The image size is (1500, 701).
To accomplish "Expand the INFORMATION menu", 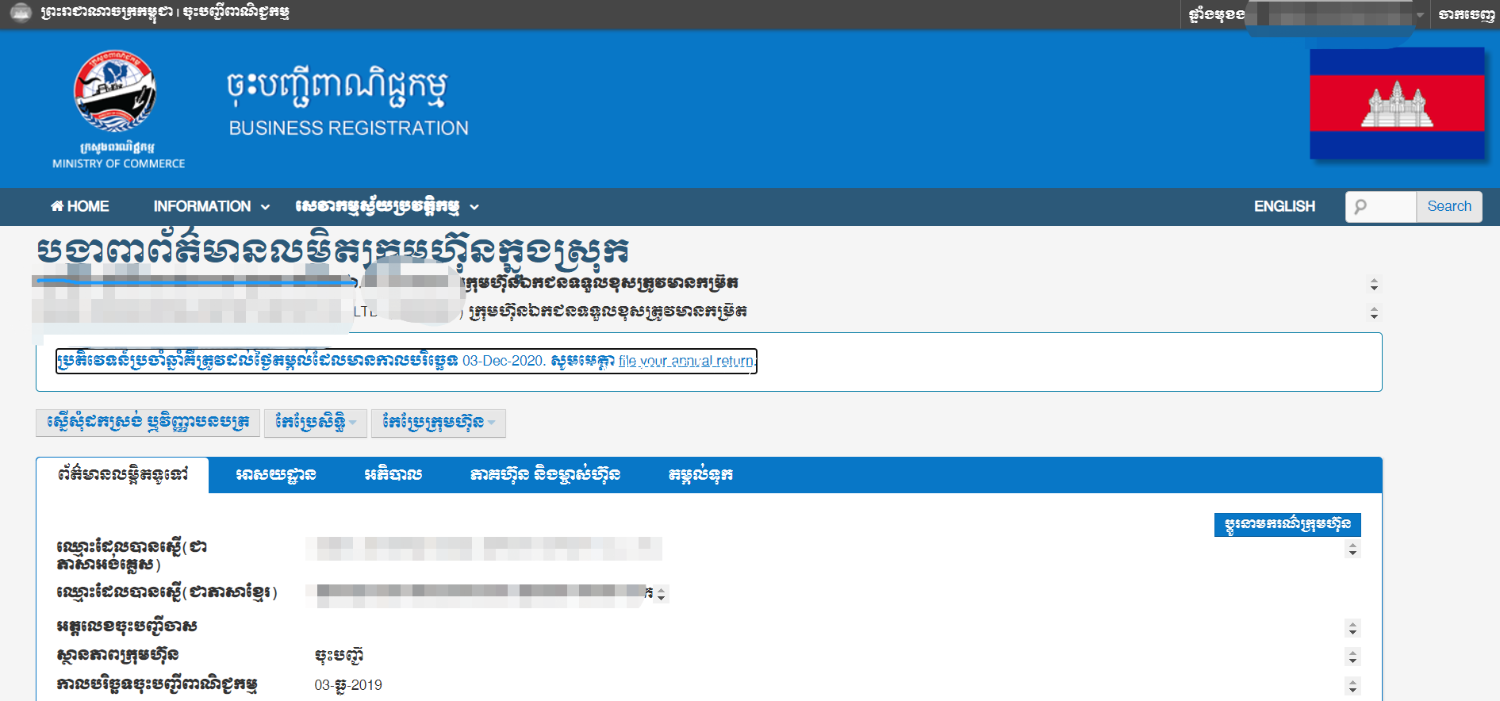I will (x=211, y=206).
